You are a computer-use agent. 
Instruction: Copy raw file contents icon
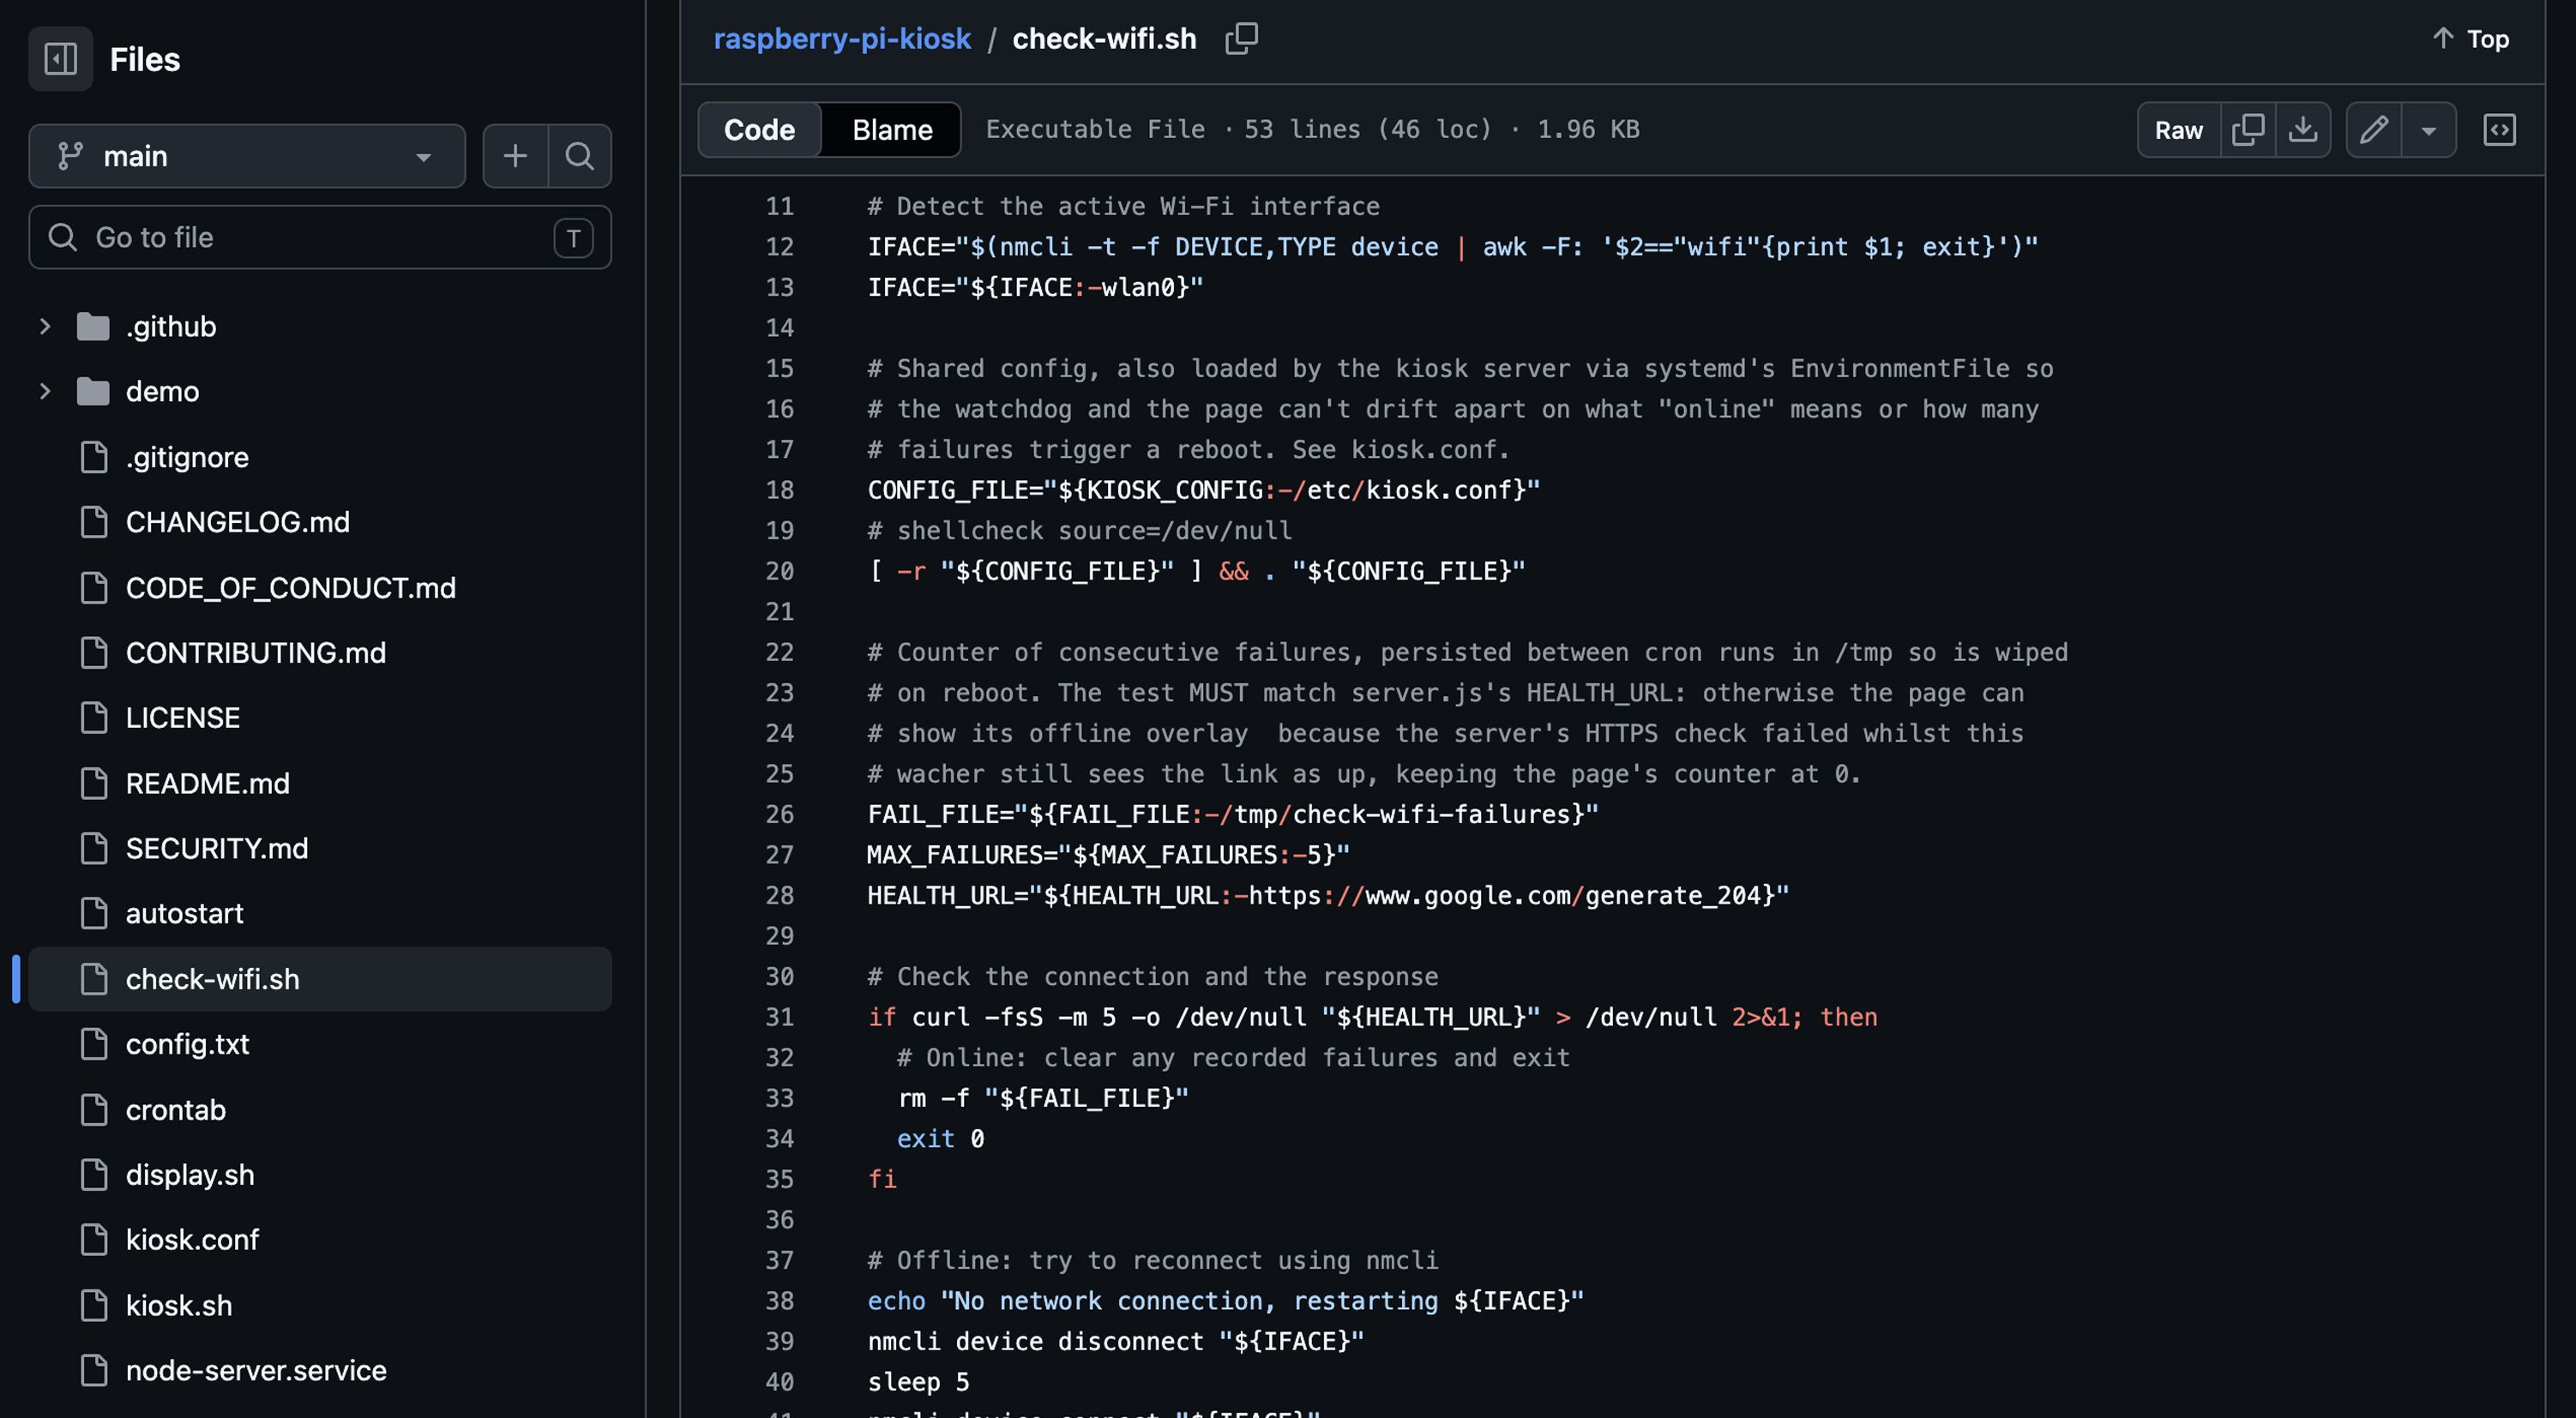pos(2248,130)
